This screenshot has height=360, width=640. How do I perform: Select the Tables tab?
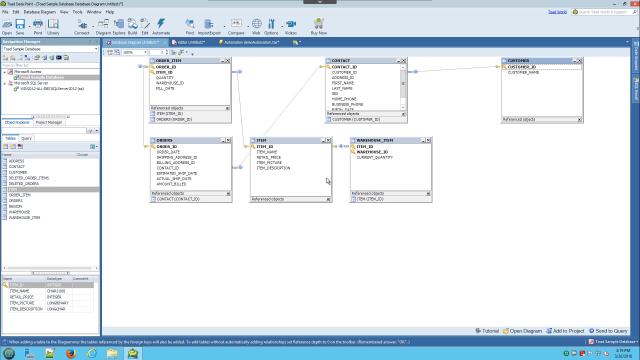(10, 138)
